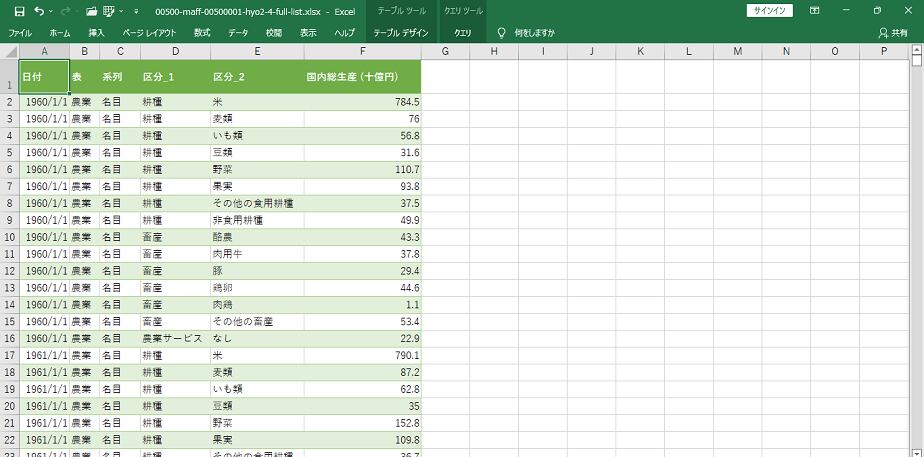
Task: Click the Open folder icon
Action: (92, 11)
